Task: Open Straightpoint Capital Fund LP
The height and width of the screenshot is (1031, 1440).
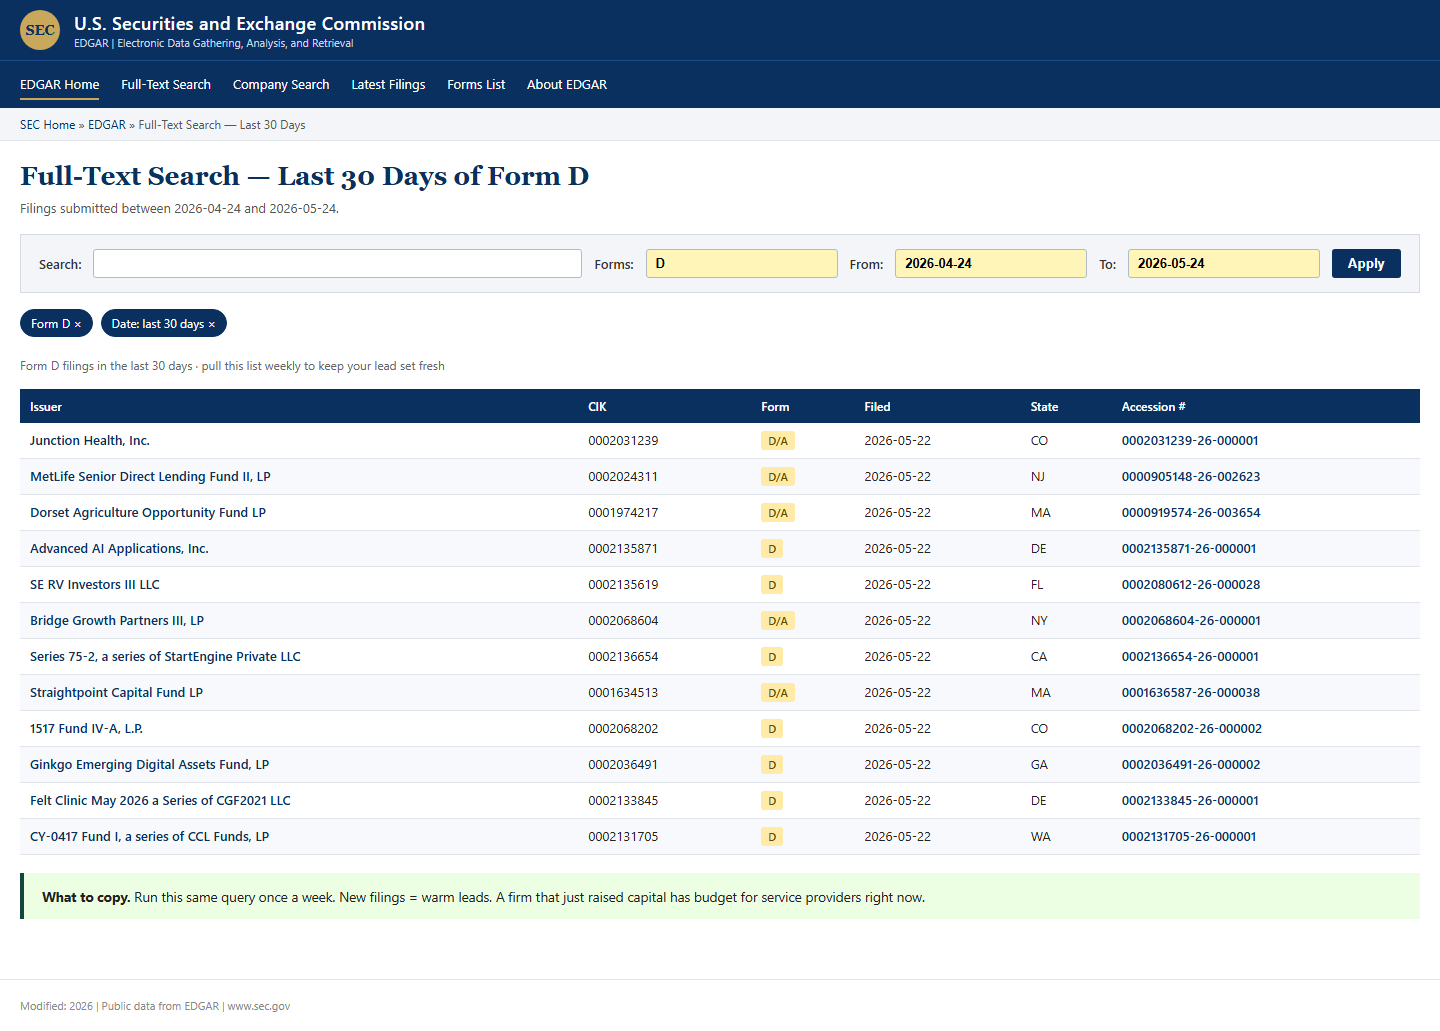Action: [116, 693]
